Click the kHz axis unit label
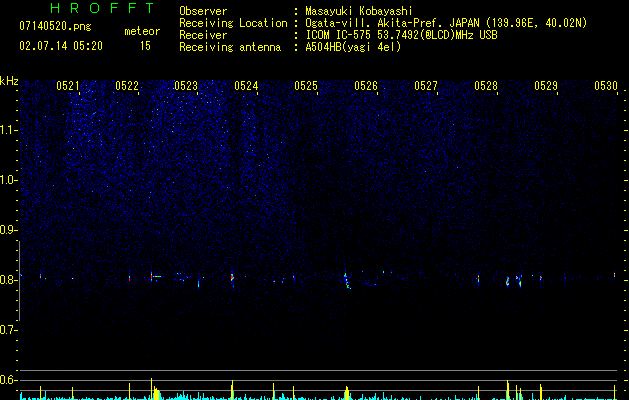629x400 pixels. point(9,81)
